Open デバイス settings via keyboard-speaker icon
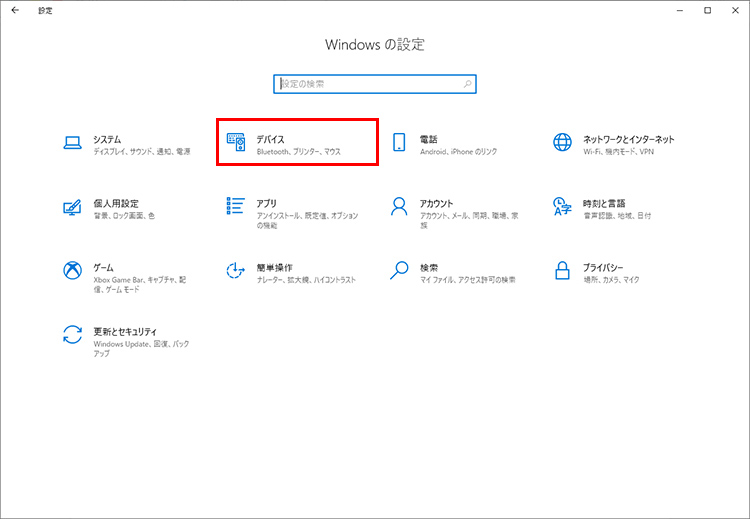This screenshot has width=750, height=519. (236, 143)
